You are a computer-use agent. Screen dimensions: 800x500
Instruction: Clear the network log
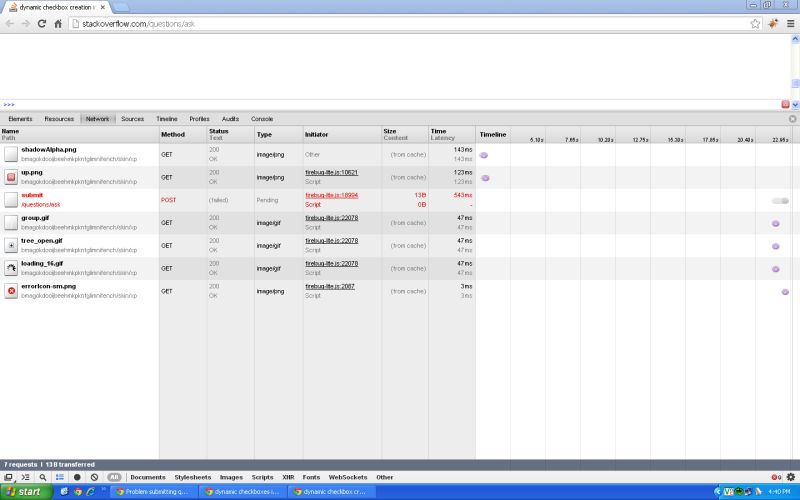click(94, 477)
